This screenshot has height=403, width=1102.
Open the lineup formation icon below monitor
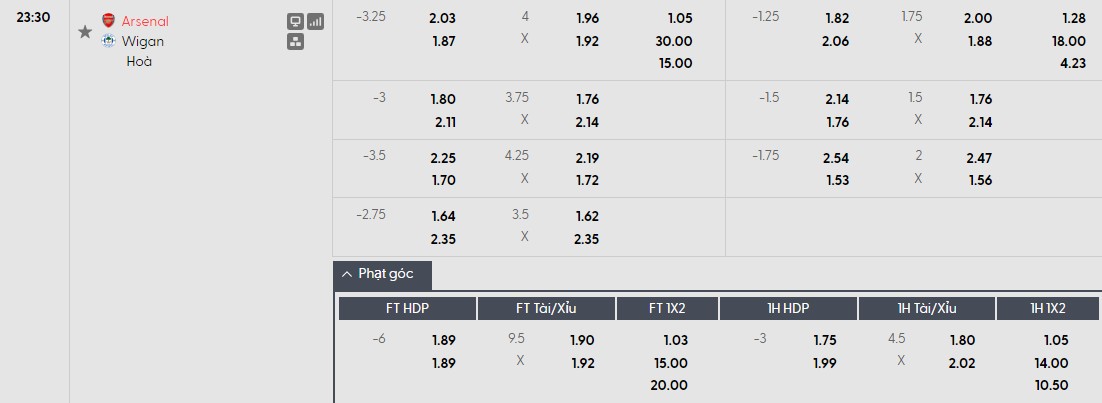pos(295,41)
